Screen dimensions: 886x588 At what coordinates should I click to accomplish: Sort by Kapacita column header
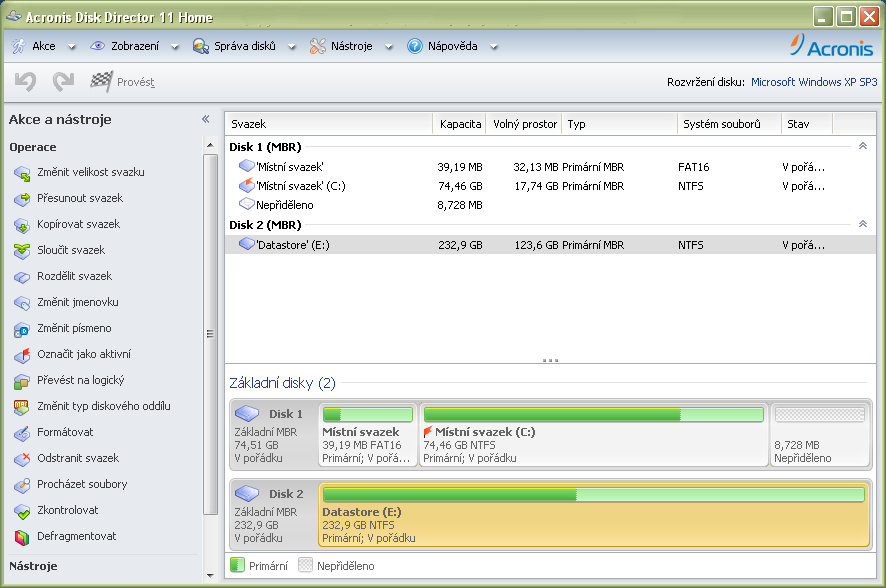coord(459,124)
